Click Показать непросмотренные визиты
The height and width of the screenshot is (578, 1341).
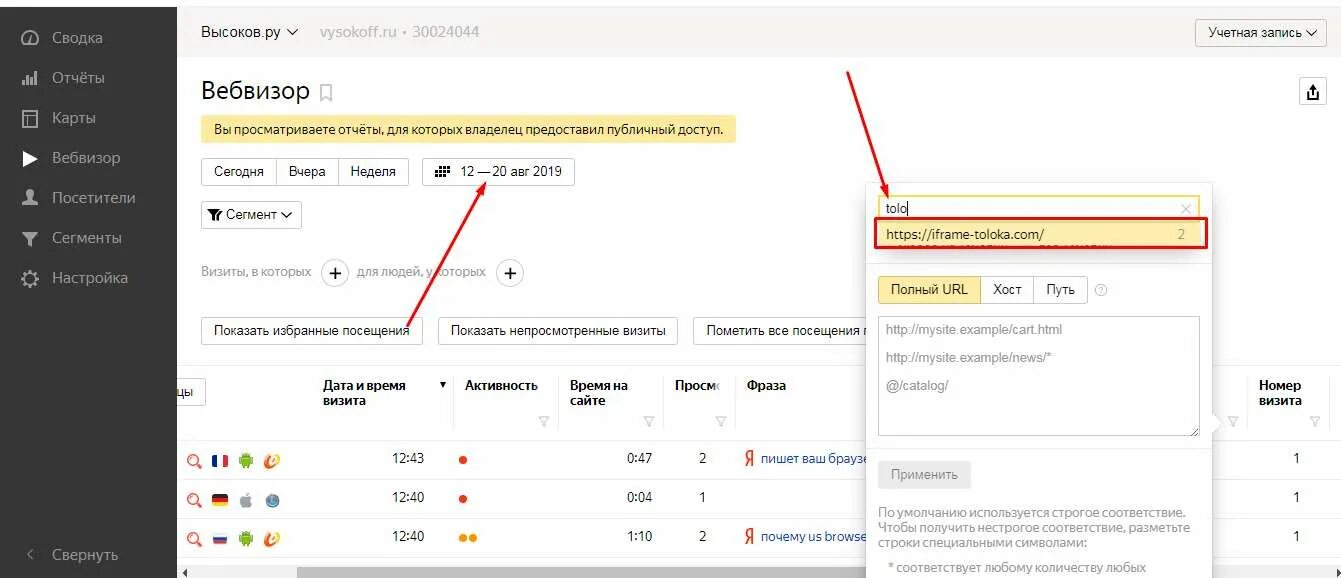(558, 331)
